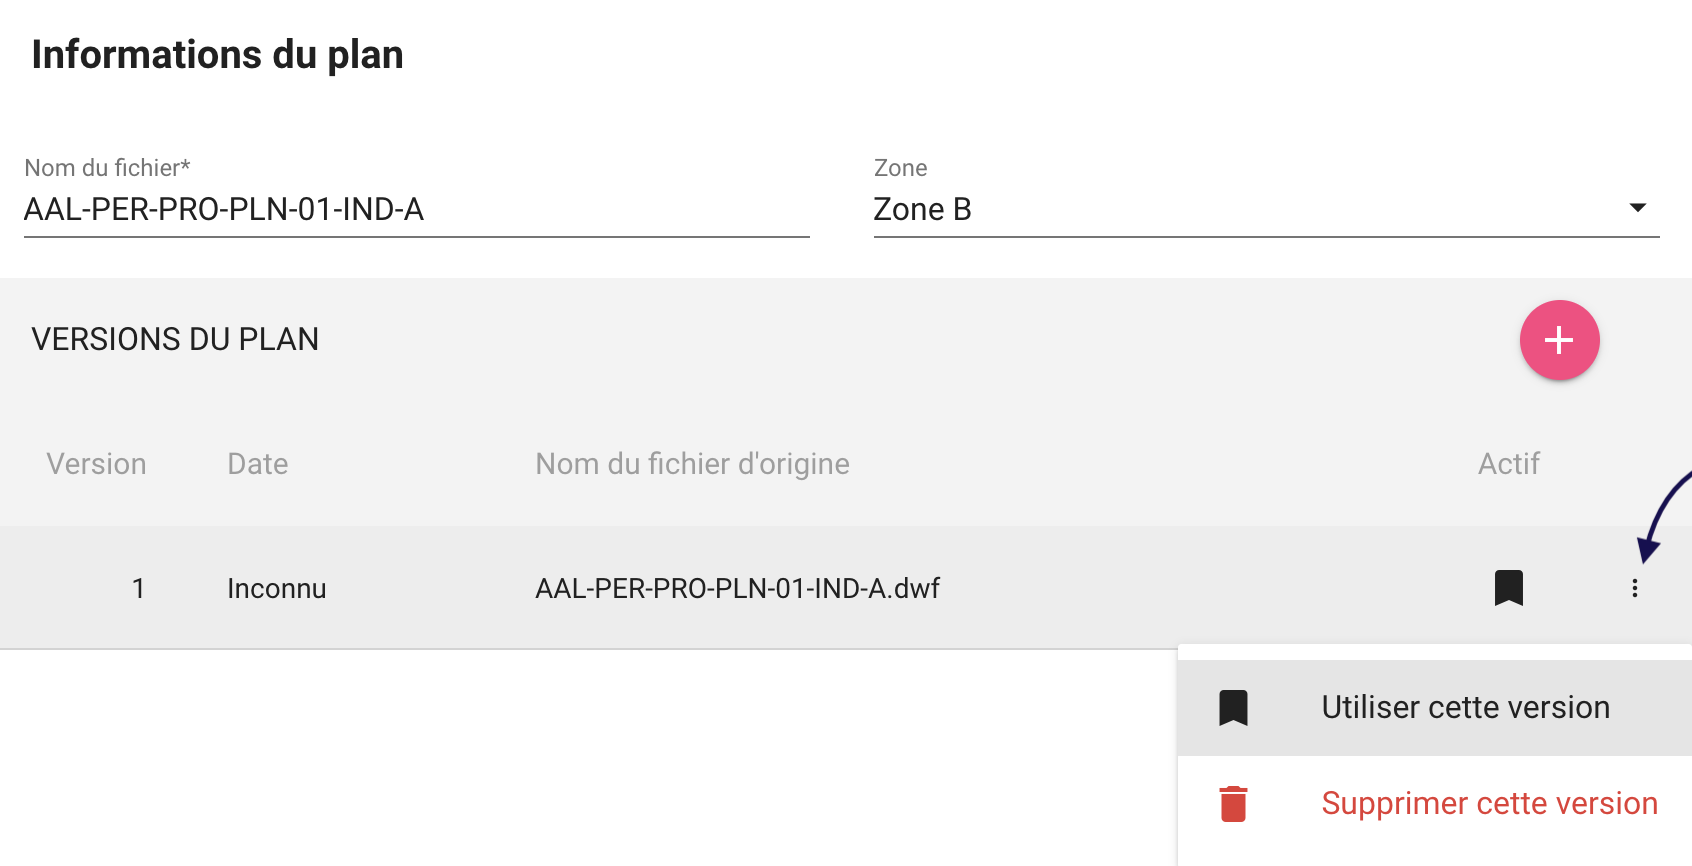Click the 'Nom du fichier d'origine' column header

click(x=692, y=464)
